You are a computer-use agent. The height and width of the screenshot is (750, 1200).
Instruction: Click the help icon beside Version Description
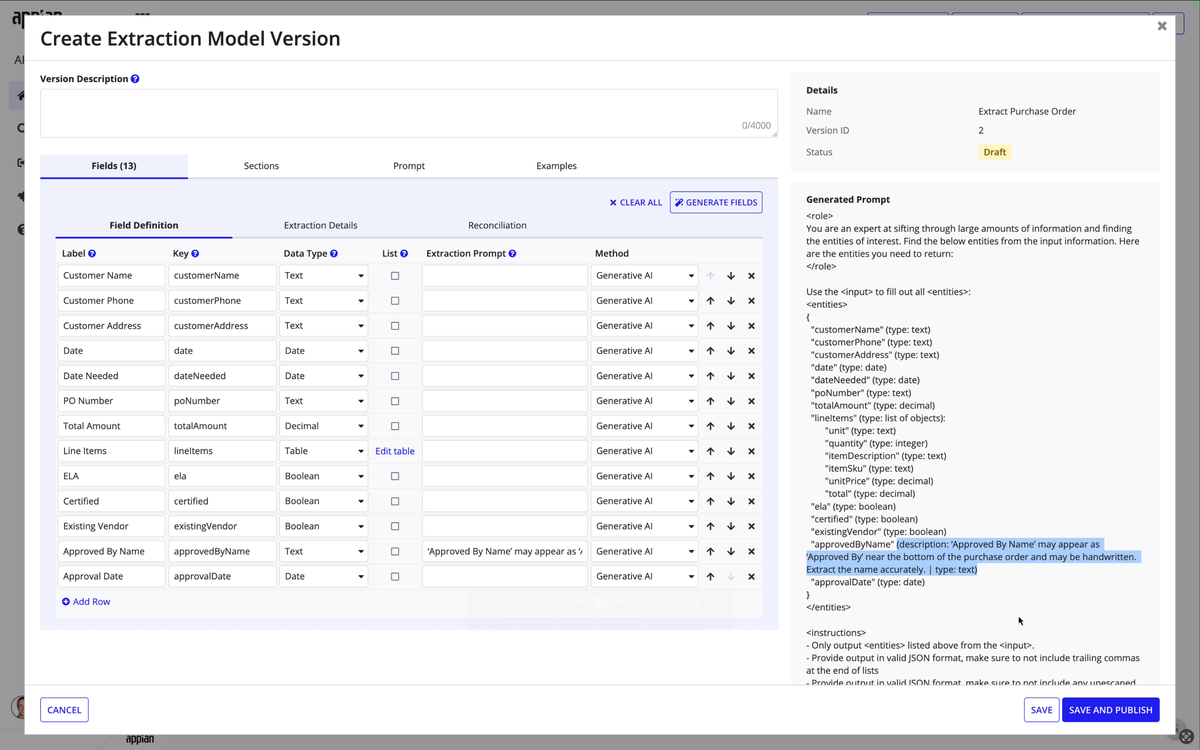(x=135, y=79)
